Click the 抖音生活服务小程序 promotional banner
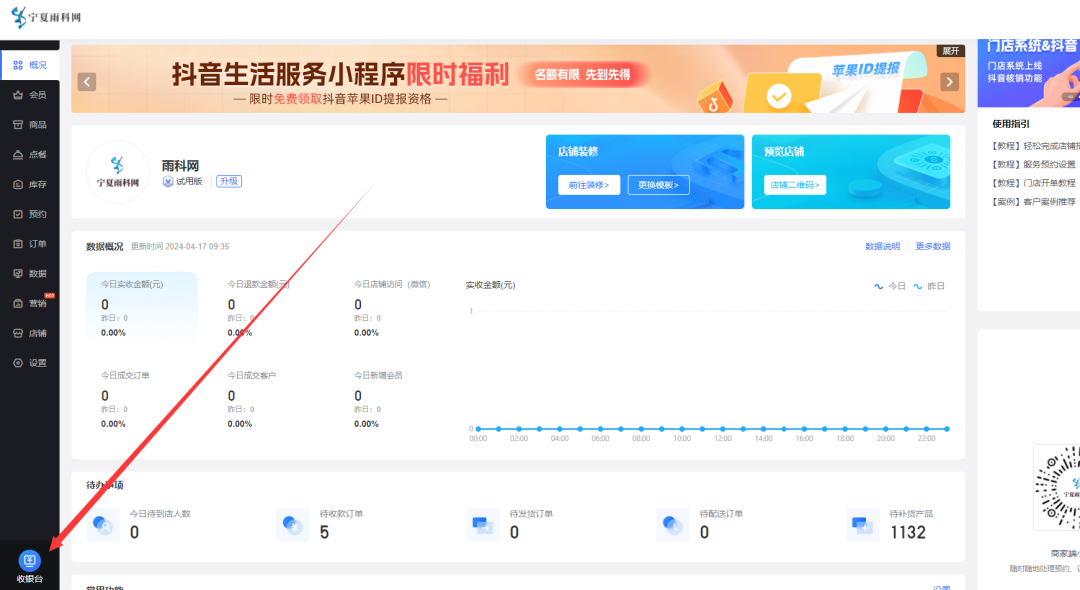The width and height of the screenshot is (1080, 590). (518, 79)
